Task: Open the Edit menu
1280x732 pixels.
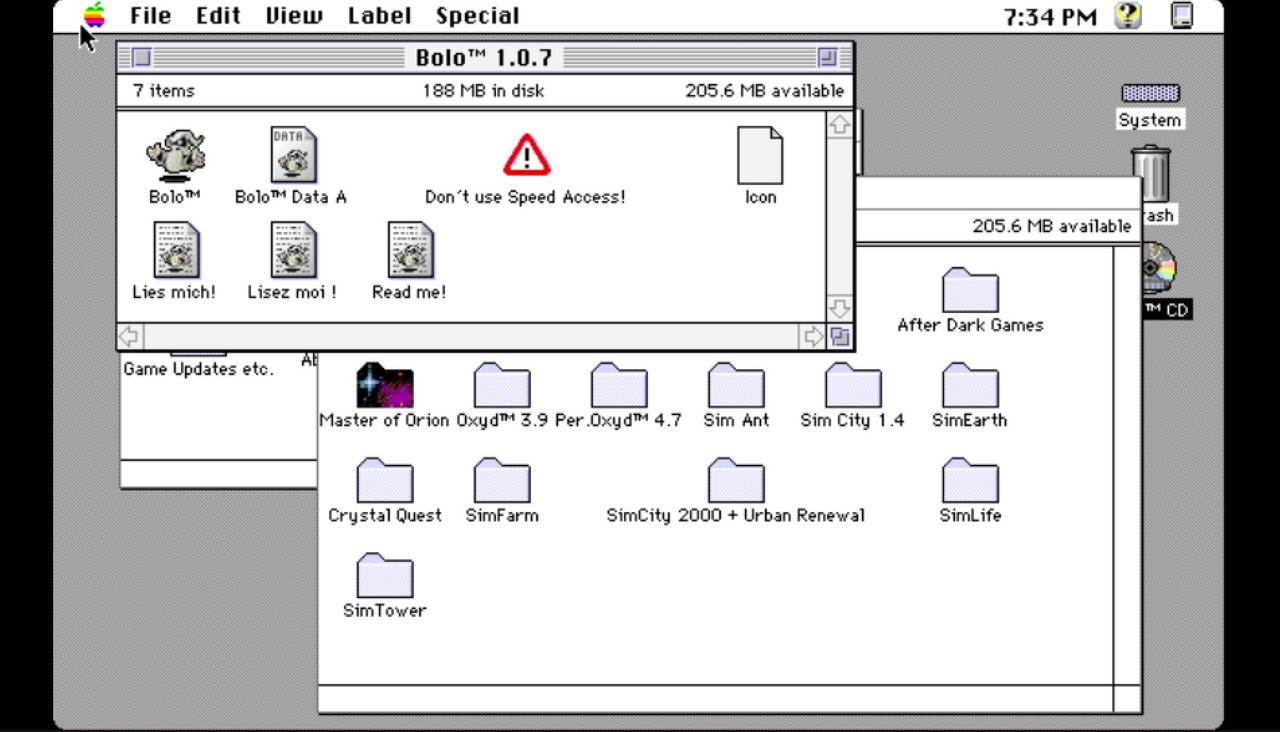Action: [218, 16]
